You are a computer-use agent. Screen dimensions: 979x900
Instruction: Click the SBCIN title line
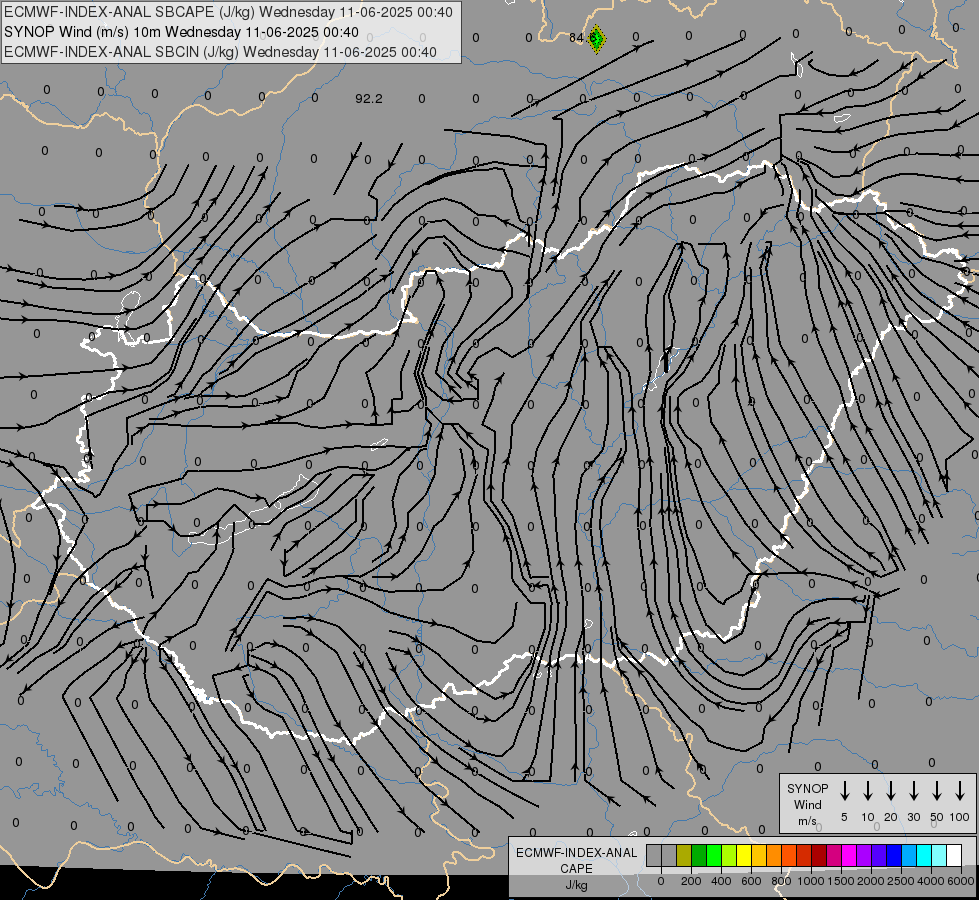pos(220,52)
